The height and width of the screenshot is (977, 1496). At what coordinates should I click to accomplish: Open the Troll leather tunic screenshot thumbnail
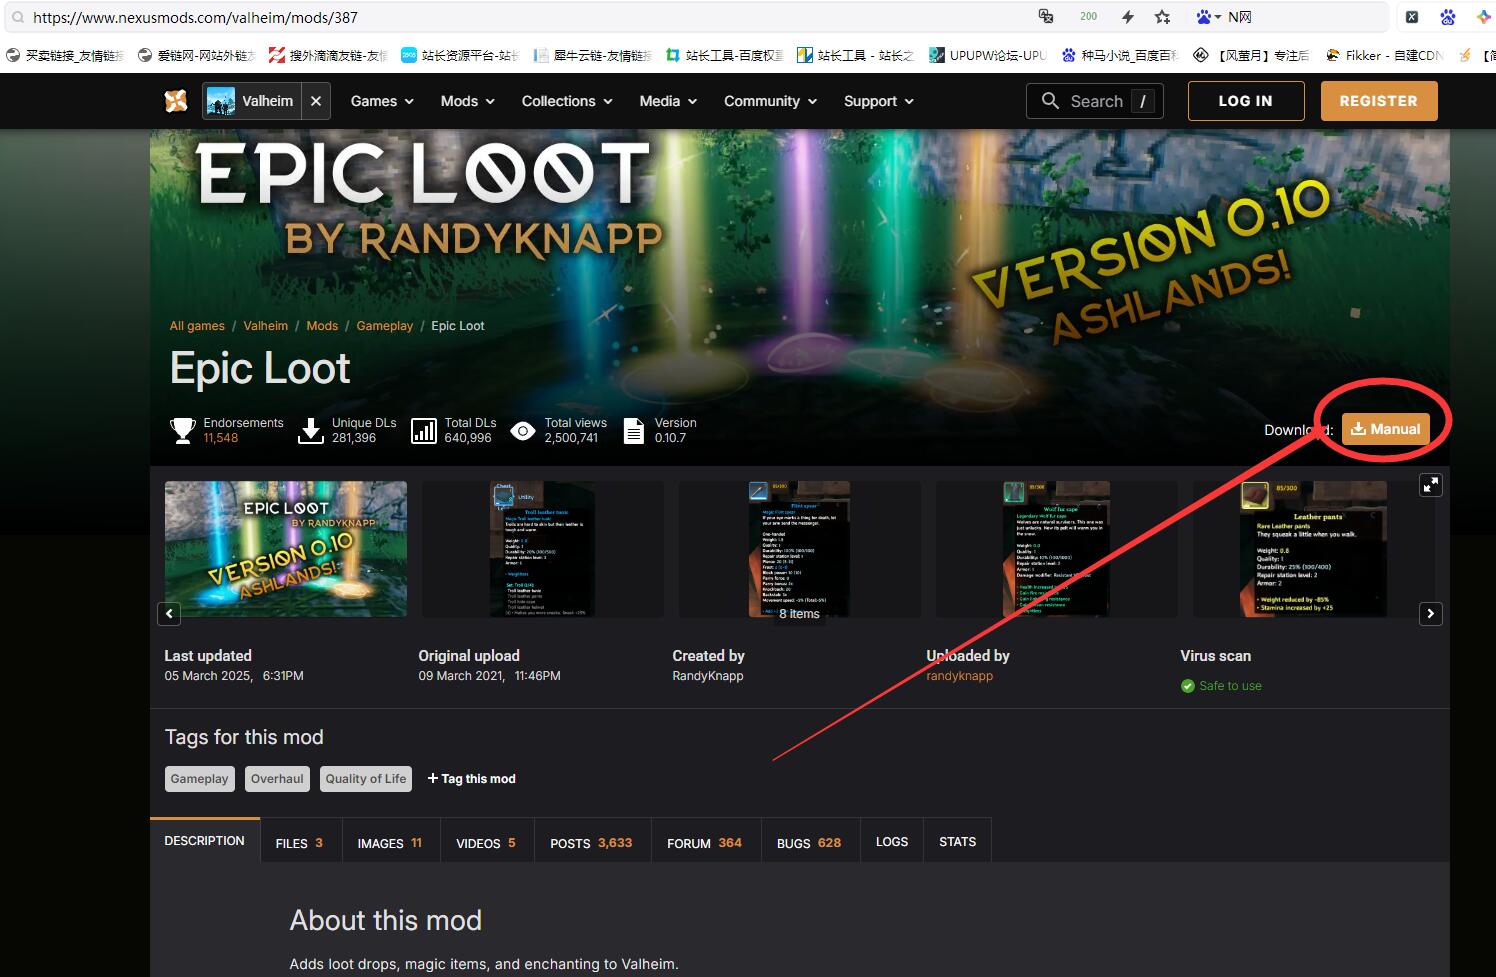pos(543,549)
